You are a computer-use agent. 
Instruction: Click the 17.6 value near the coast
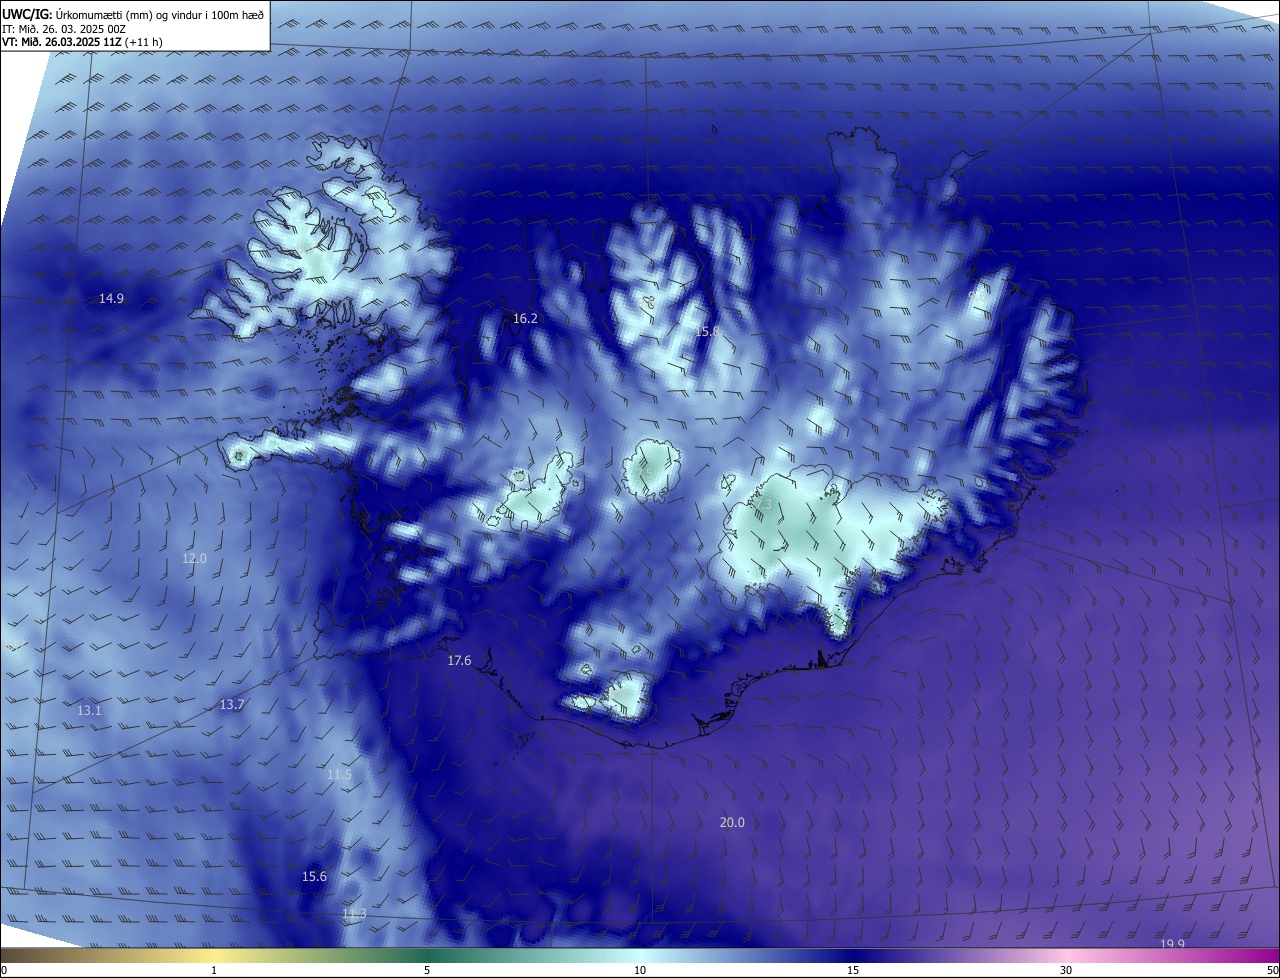pyautogui.click(x=459, y=660)
